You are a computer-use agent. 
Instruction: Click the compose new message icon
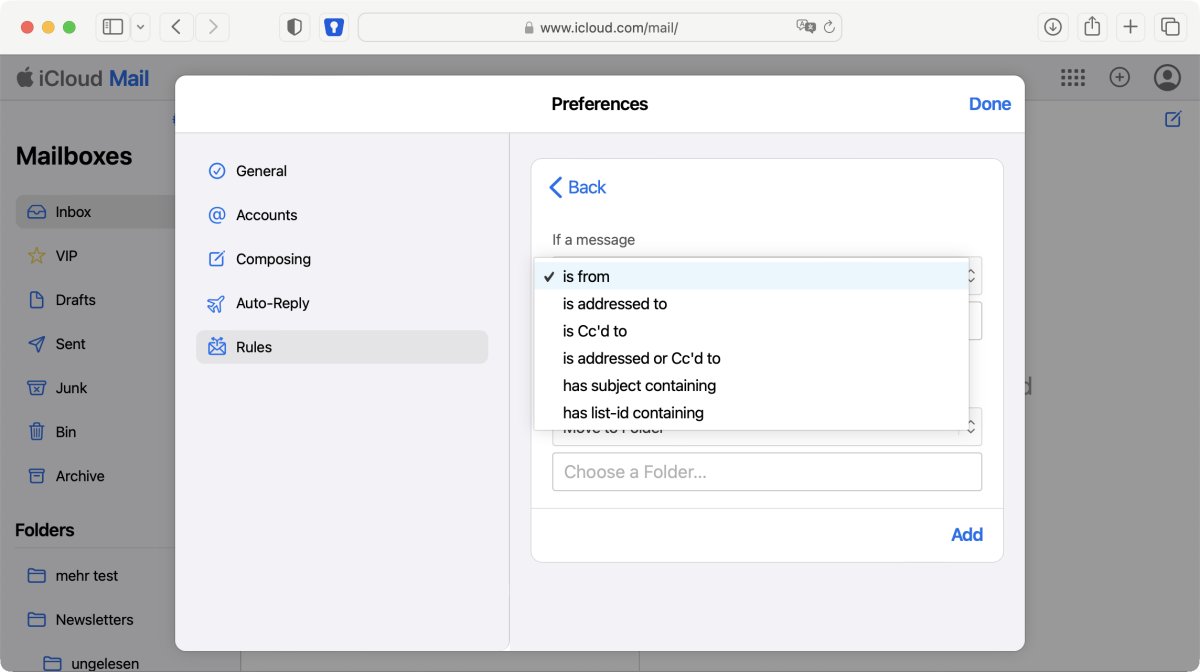[x=1173, y=119]
